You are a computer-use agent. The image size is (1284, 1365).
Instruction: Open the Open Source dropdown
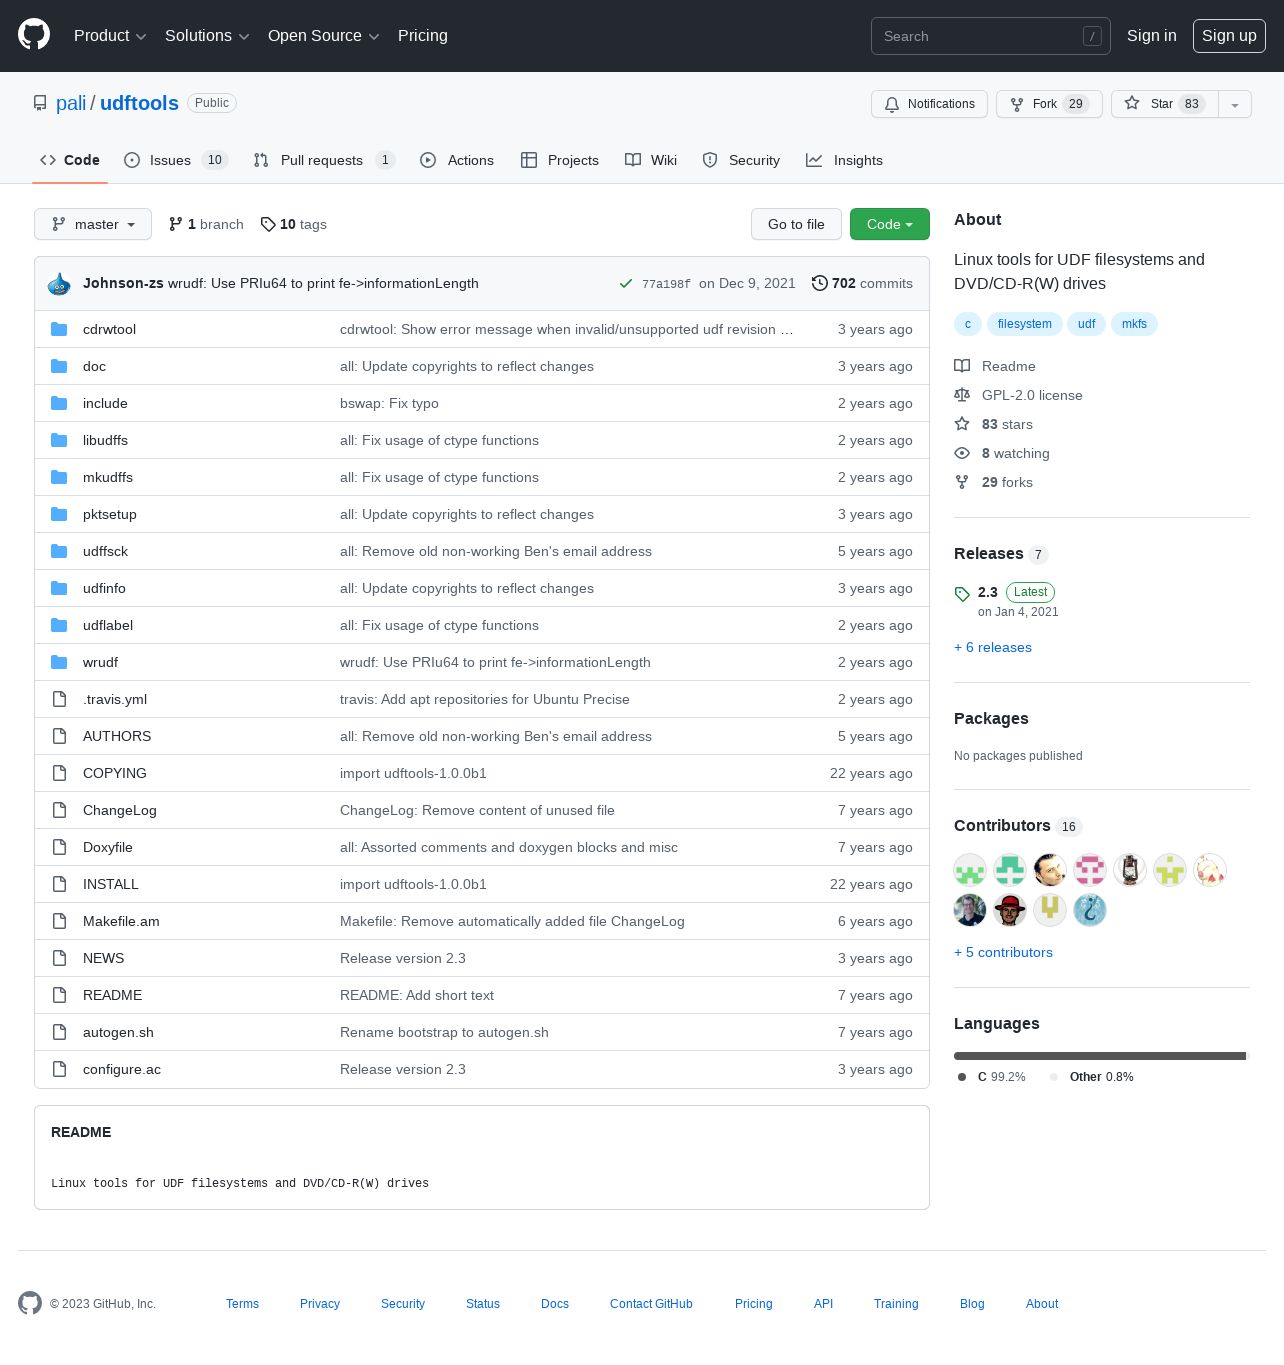(x=323, y=35)
